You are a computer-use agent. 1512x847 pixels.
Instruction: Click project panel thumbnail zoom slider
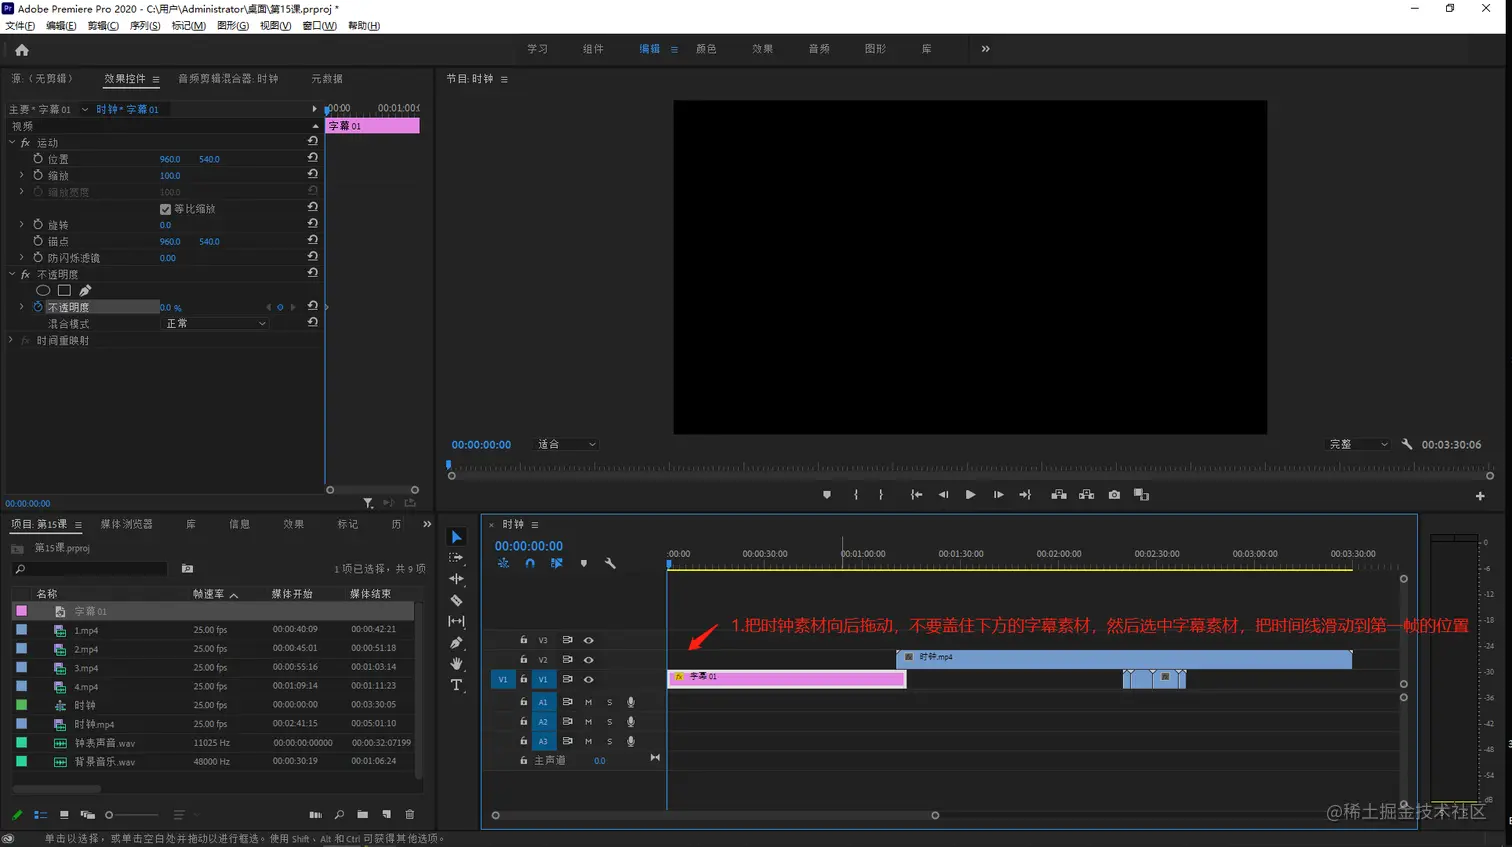point(132,815)
